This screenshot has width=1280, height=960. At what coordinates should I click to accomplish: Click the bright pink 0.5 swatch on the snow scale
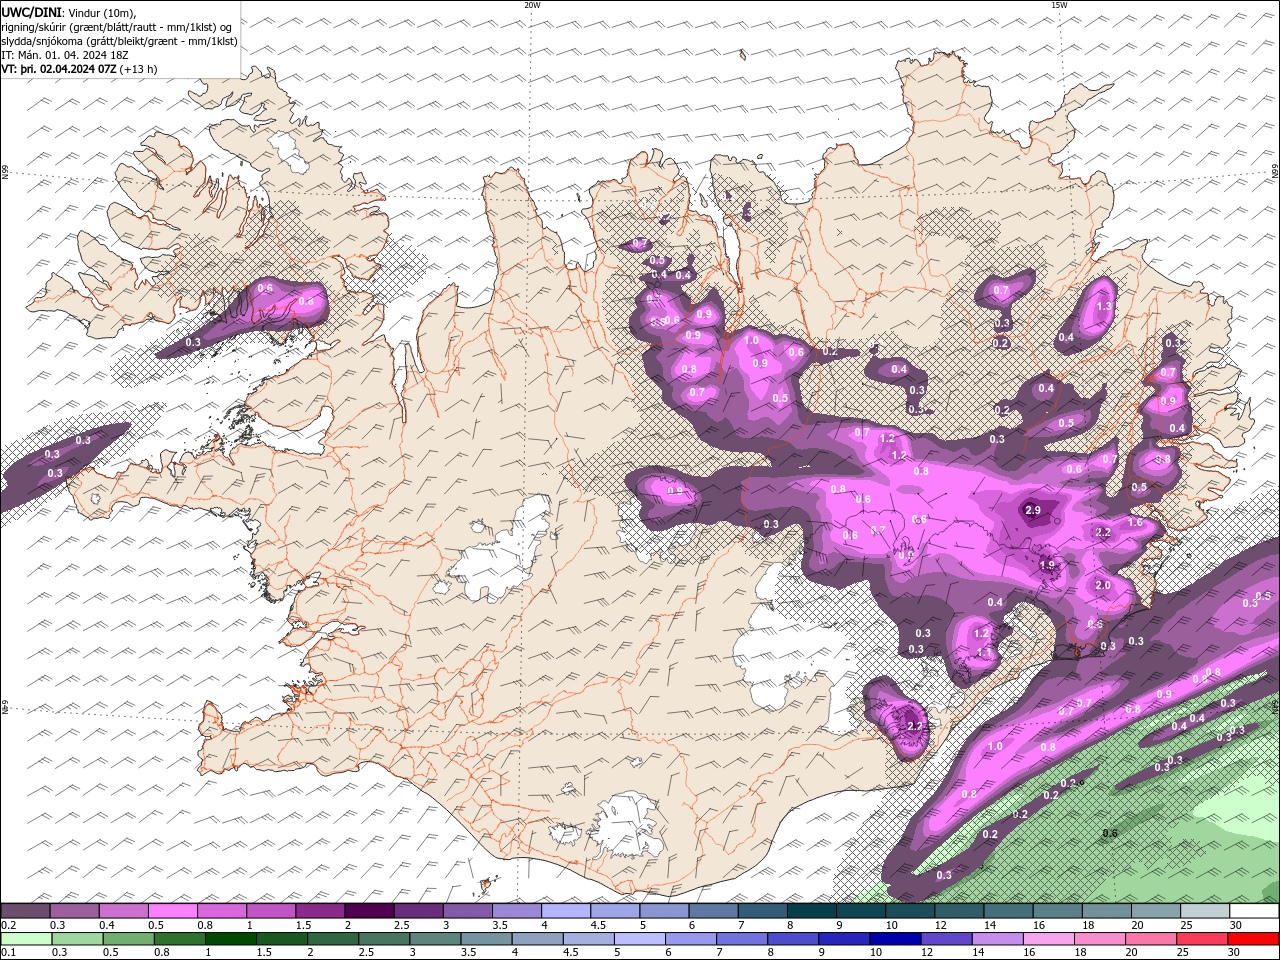pos(173,911)
